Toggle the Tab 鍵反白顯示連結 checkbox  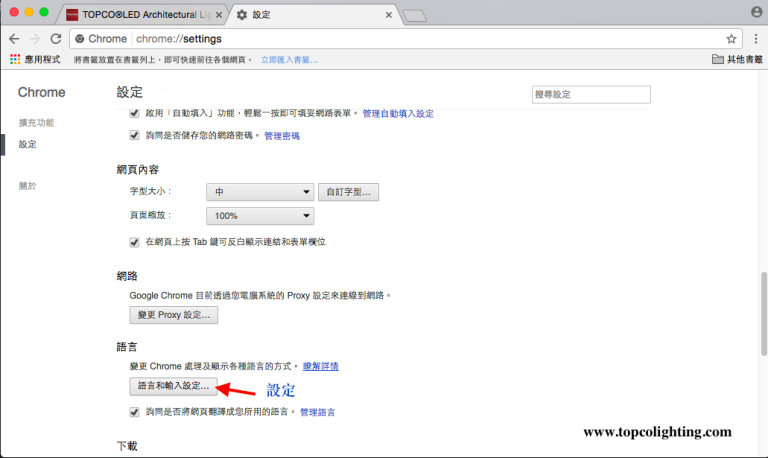coord(134,242)
